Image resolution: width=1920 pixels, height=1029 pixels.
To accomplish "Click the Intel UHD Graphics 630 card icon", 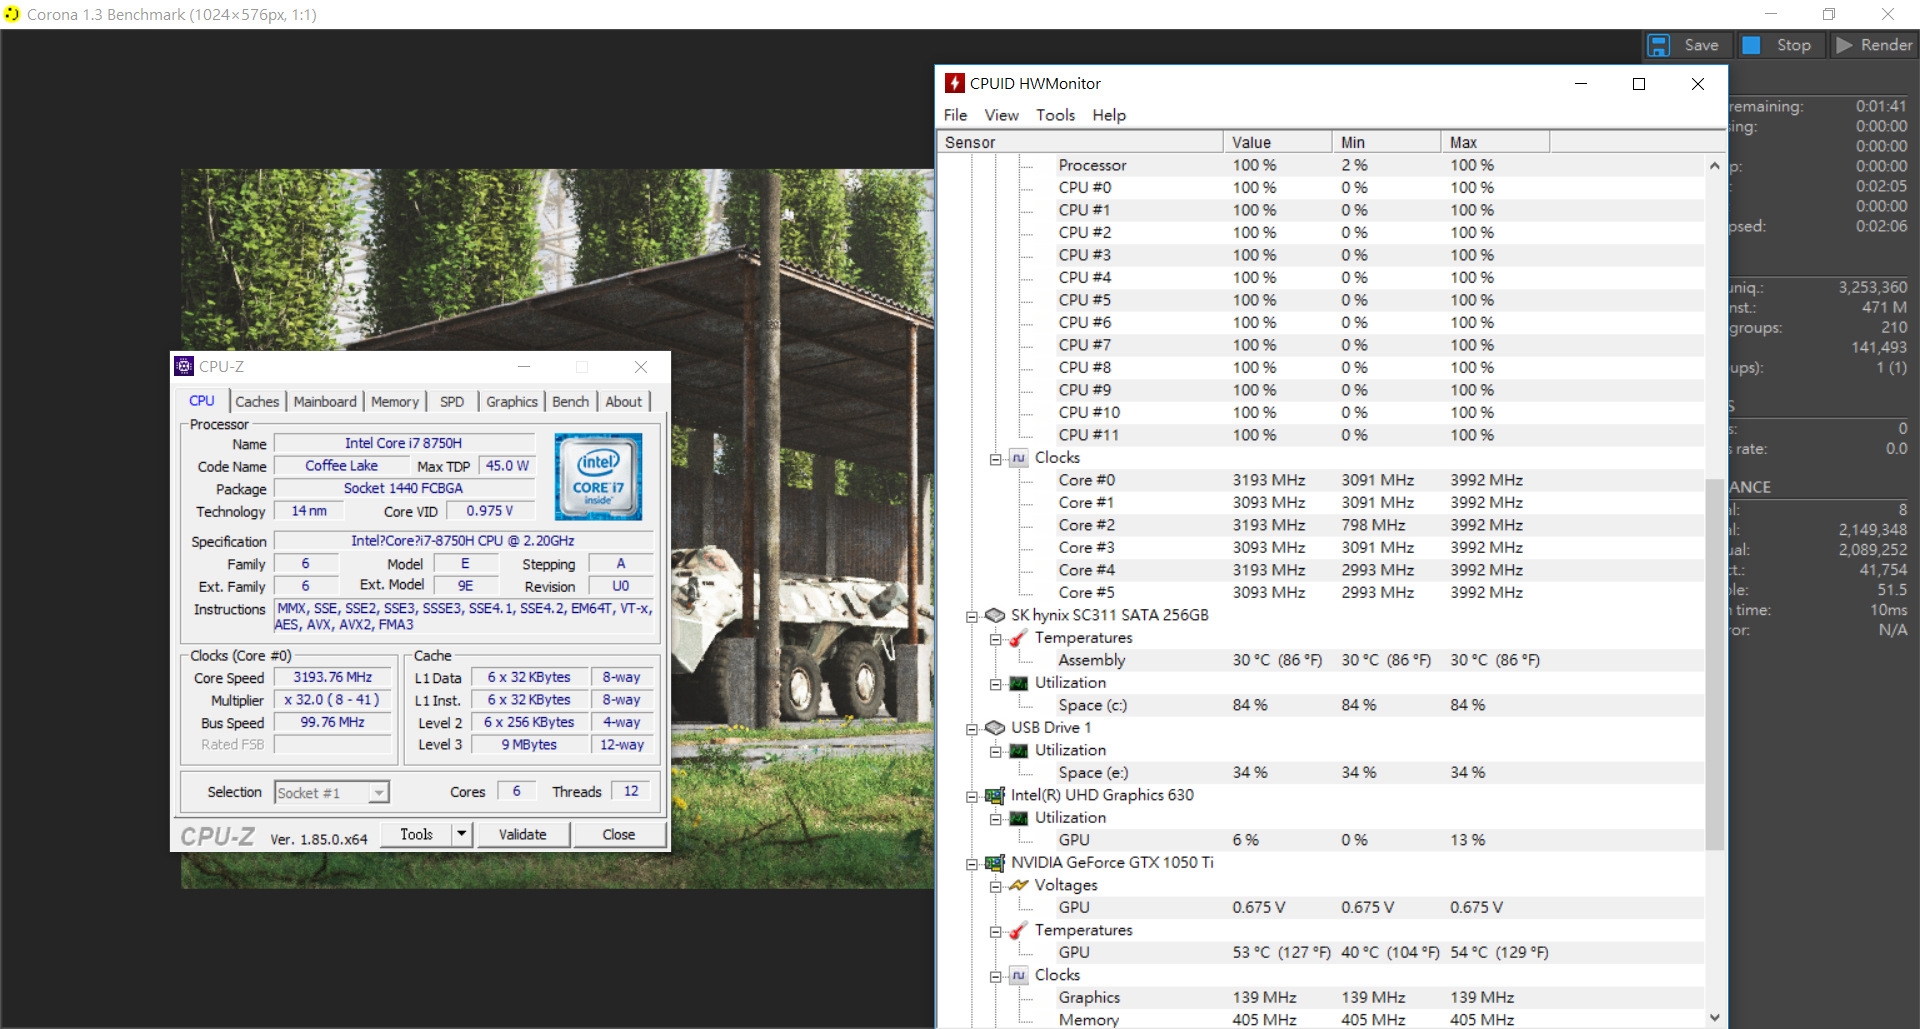I will point(995,795).
